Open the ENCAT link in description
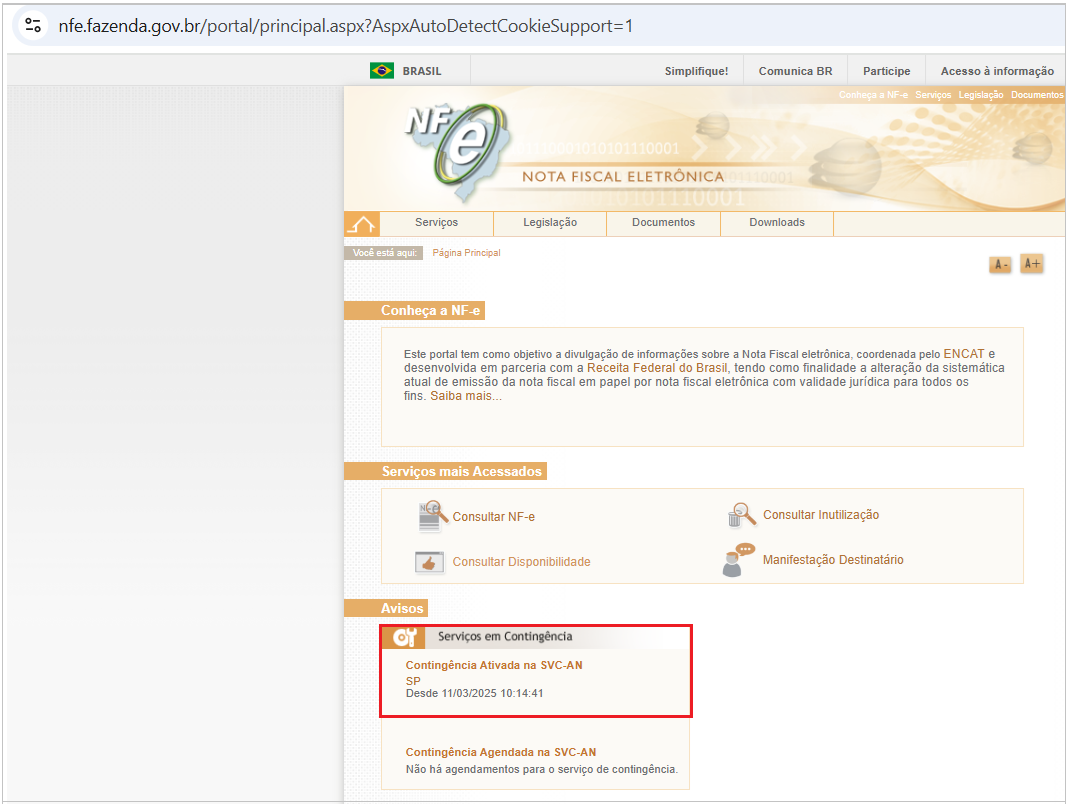The height and width of the screenshot is (804, 1068). pyautogui.click(x=963, y=354)
